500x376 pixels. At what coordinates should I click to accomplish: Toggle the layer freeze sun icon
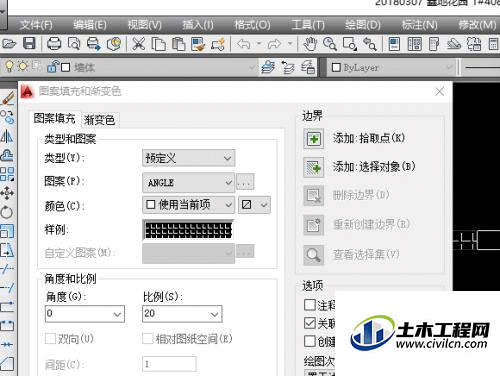(x=23, y=67)
